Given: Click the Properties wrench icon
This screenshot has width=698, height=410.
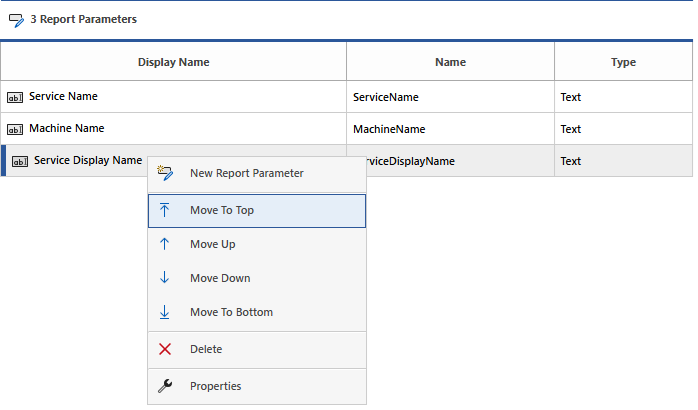Looking at the screenshot, I should 165,386.
